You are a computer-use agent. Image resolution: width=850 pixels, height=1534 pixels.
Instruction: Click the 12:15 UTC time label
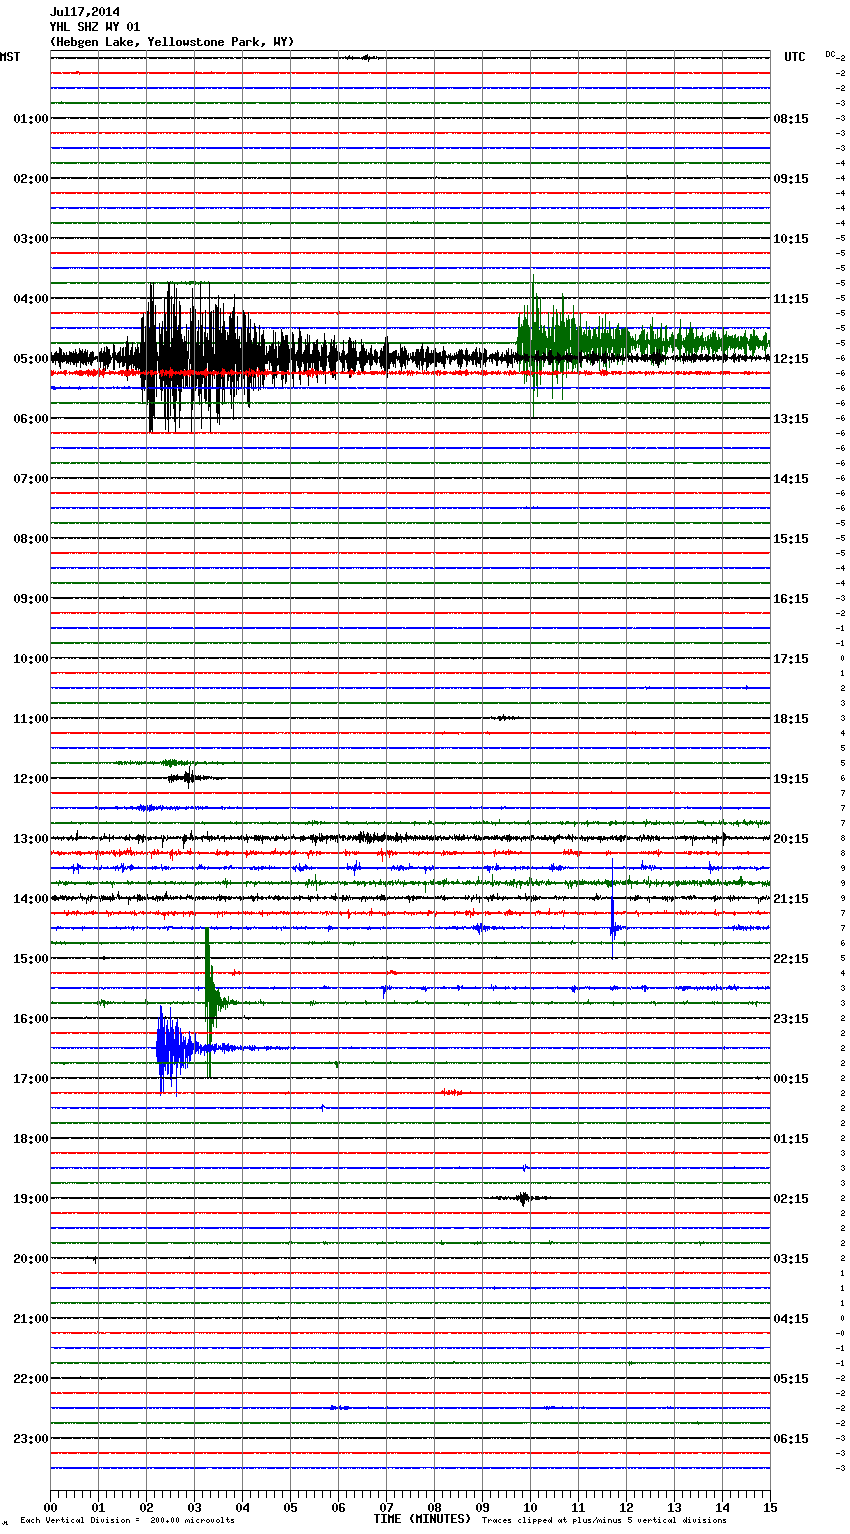tap(791, 359)
